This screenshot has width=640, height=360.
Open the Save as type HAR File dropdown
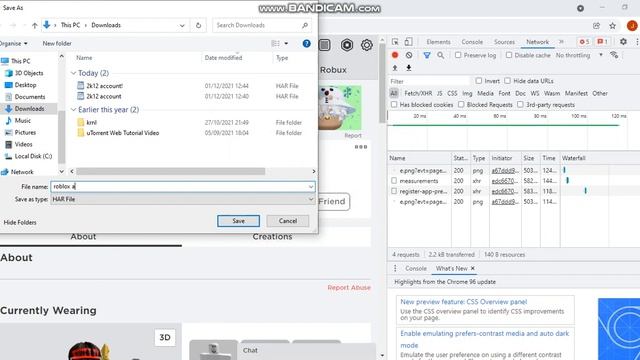click(x=183, y=199)
